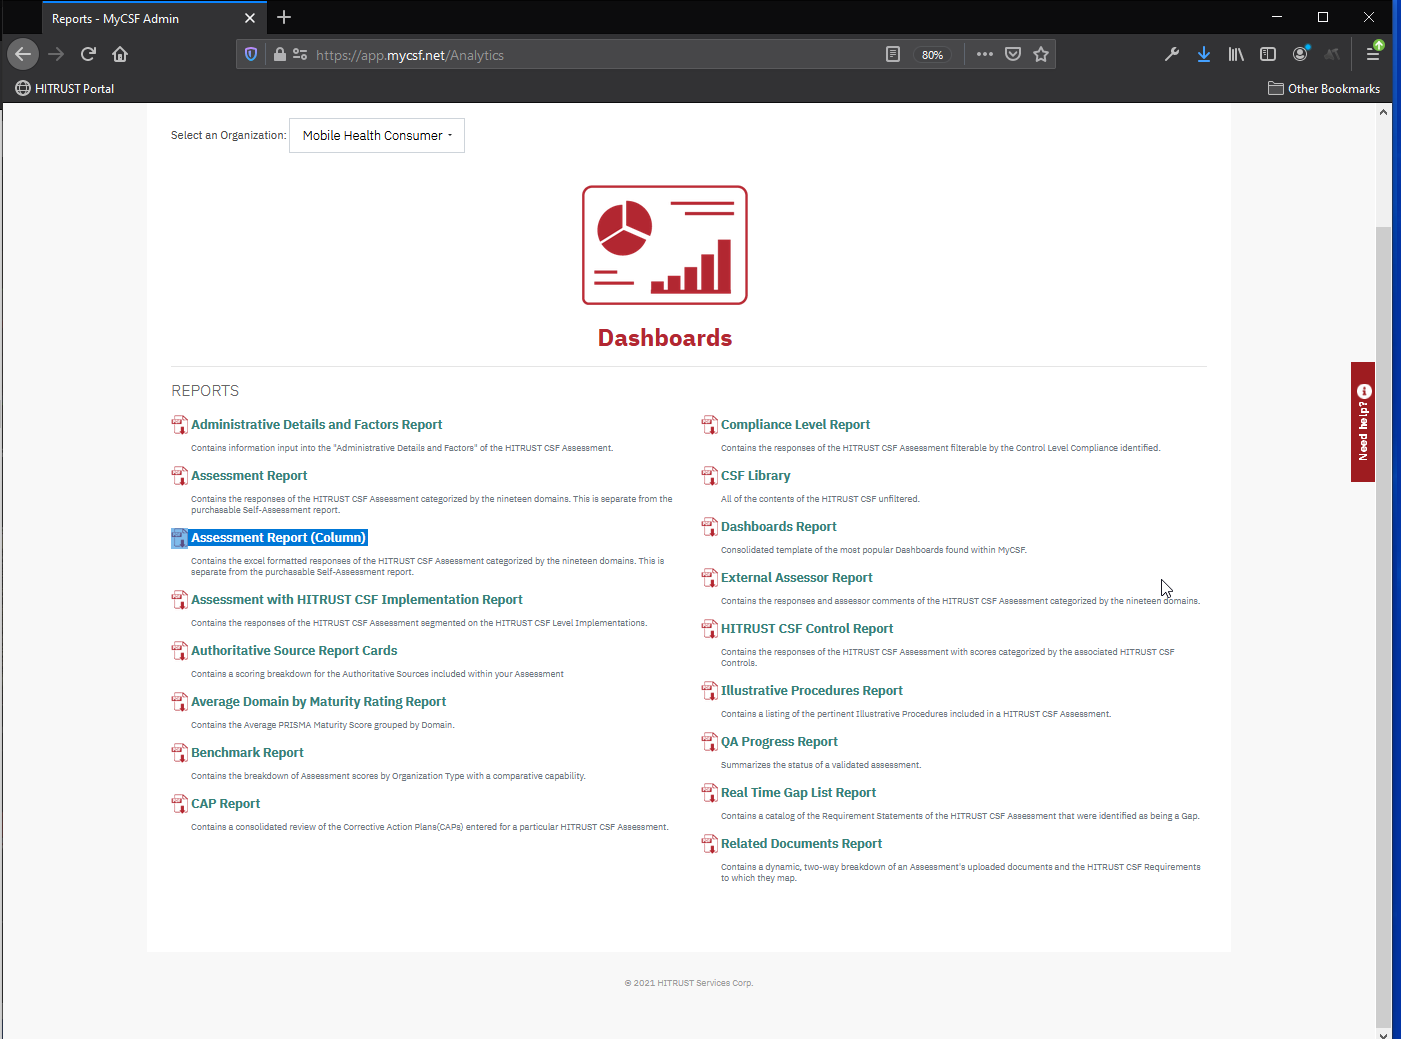1401x1039 pixels.
Task: Open CSF Library link
Action: coord(755,476)
